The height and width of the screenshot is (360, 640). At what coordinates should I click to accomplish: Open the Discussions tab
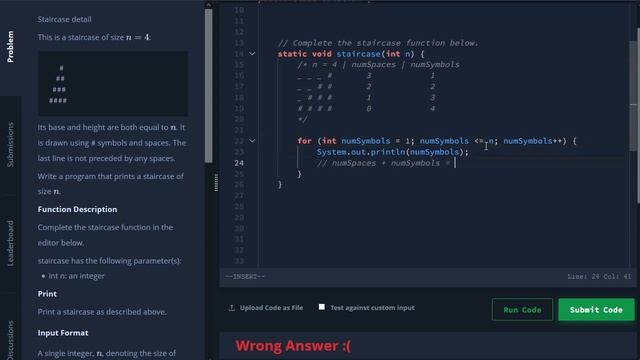[x=11, y=340]
